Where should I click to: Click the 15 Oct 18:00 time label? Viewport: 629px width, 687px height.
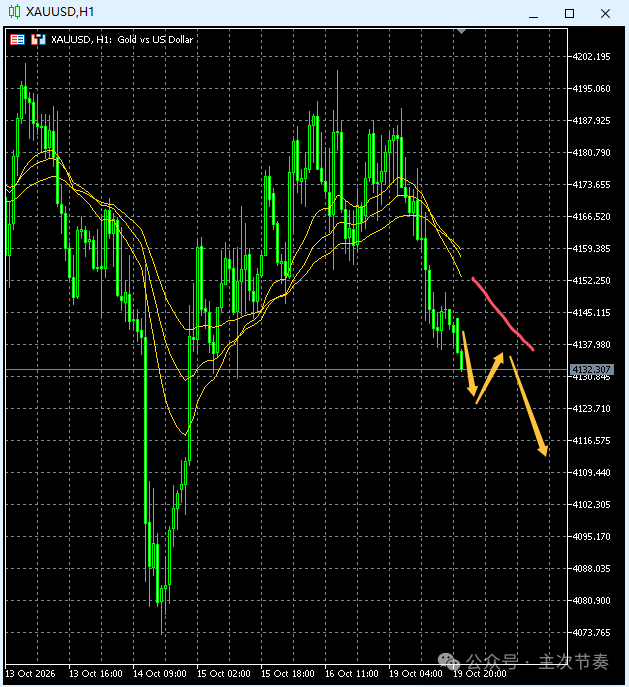(287, 673)
